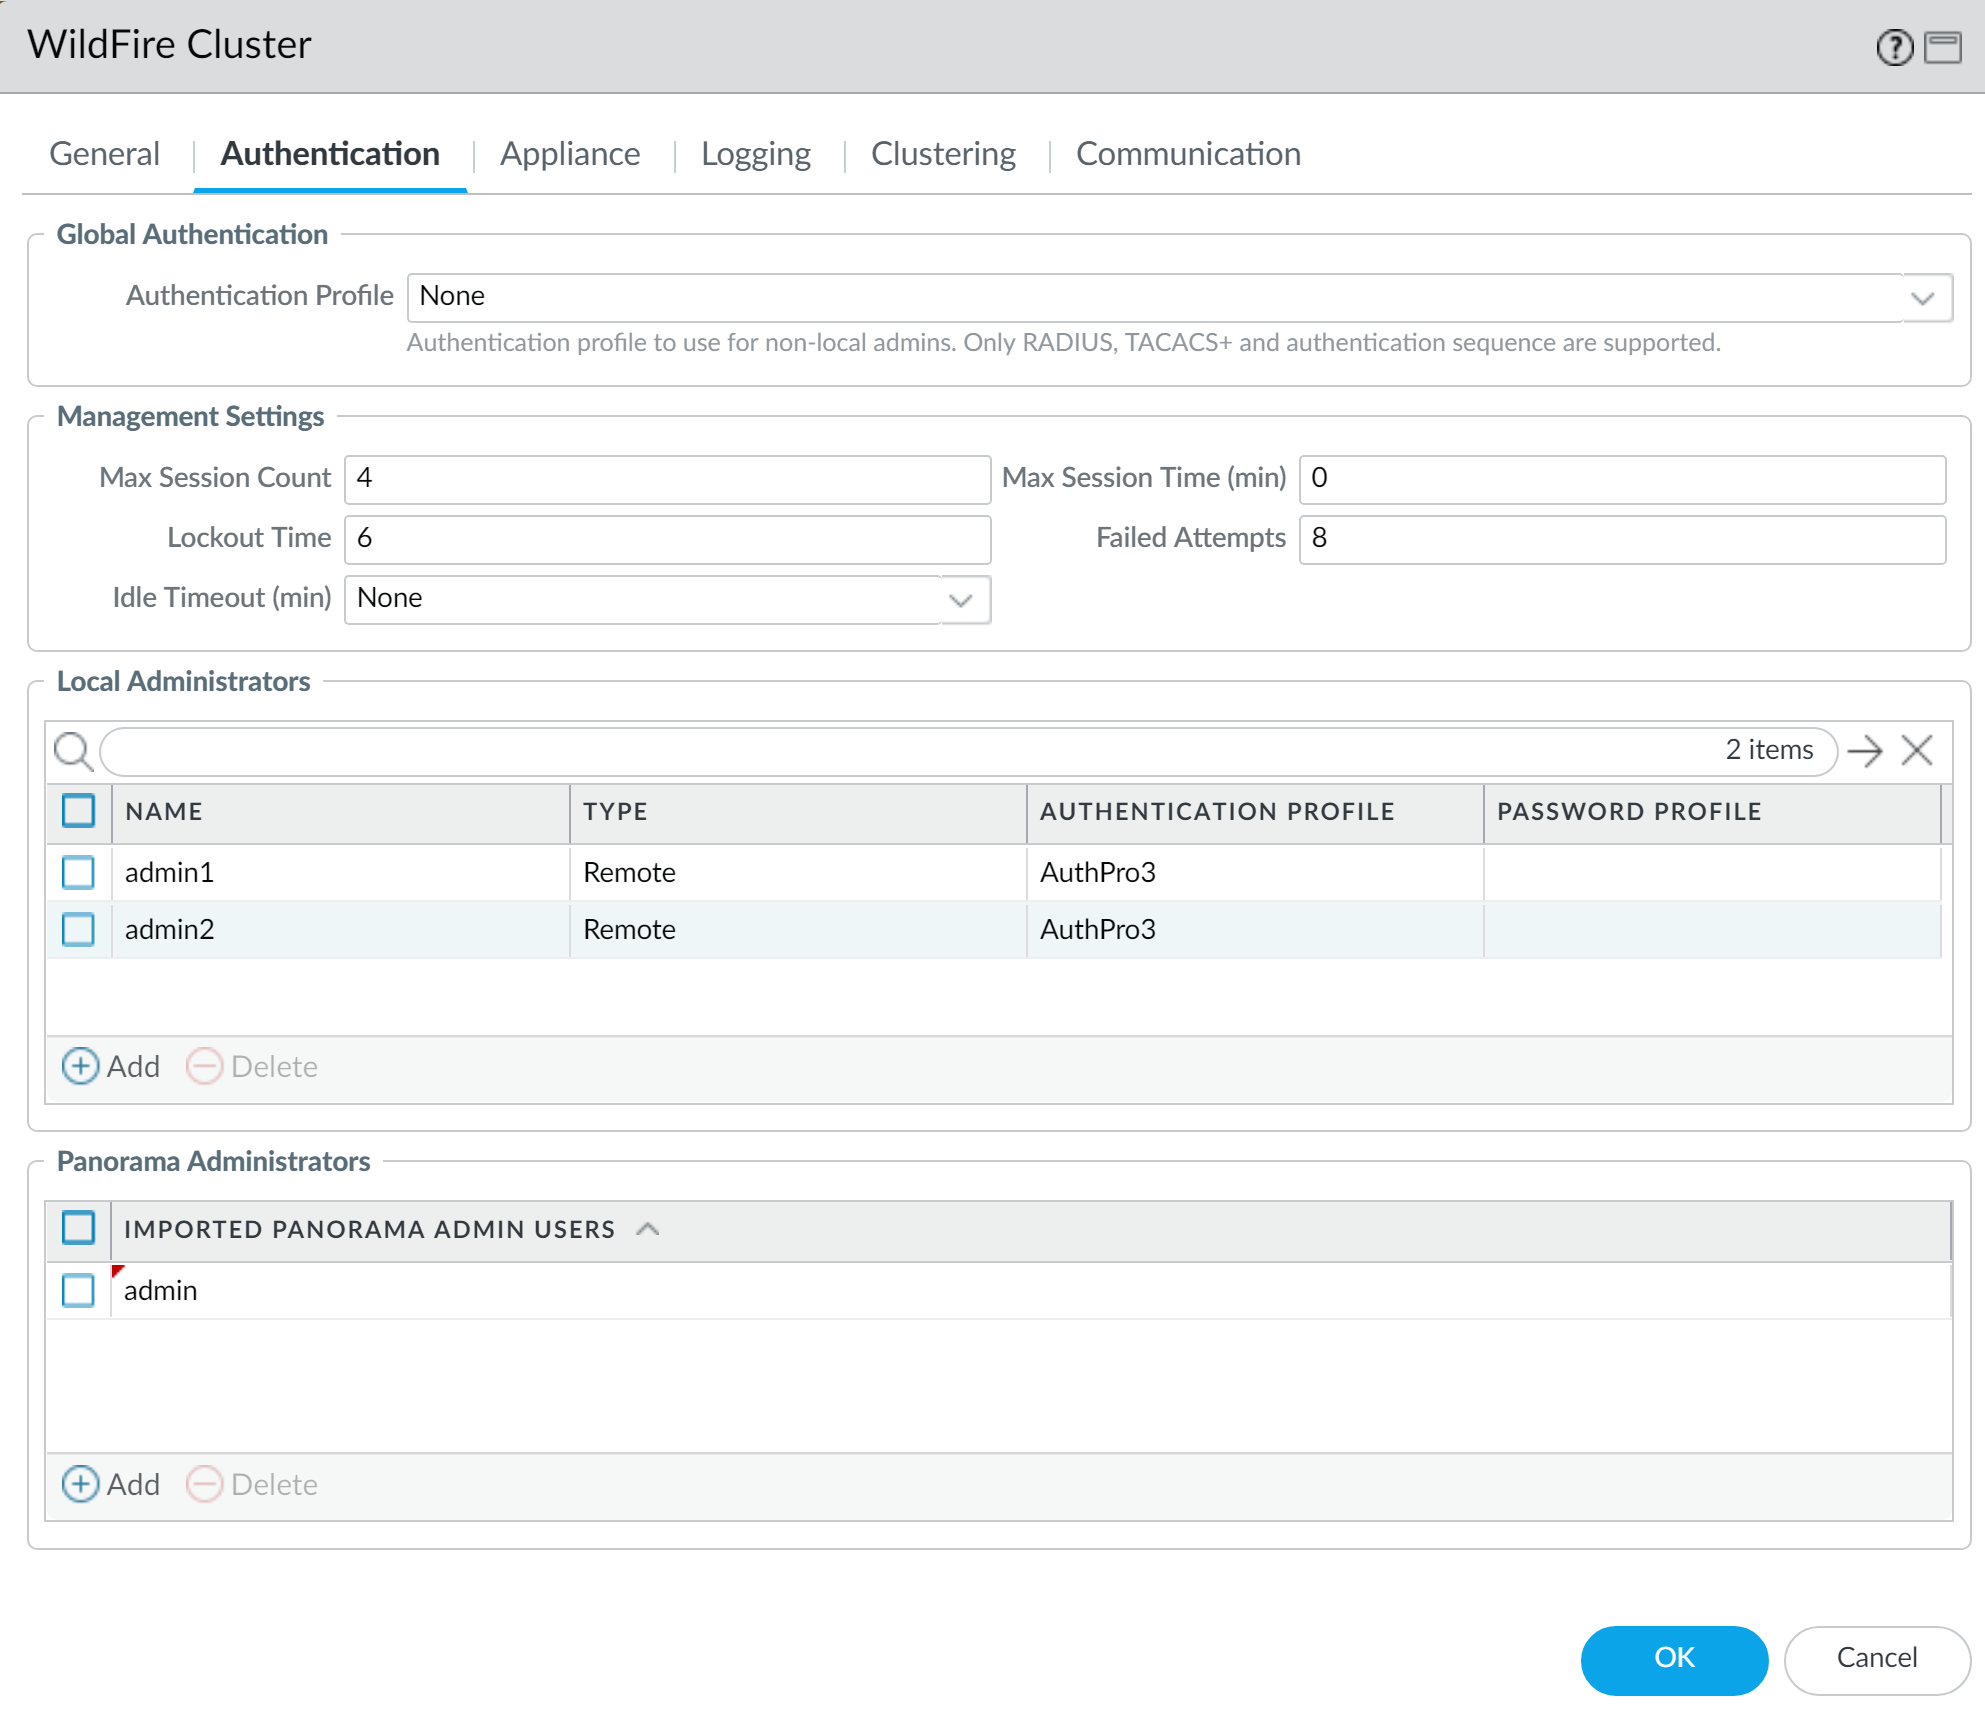
Task: Open the help question mark icon
Action: (1894, 47)
